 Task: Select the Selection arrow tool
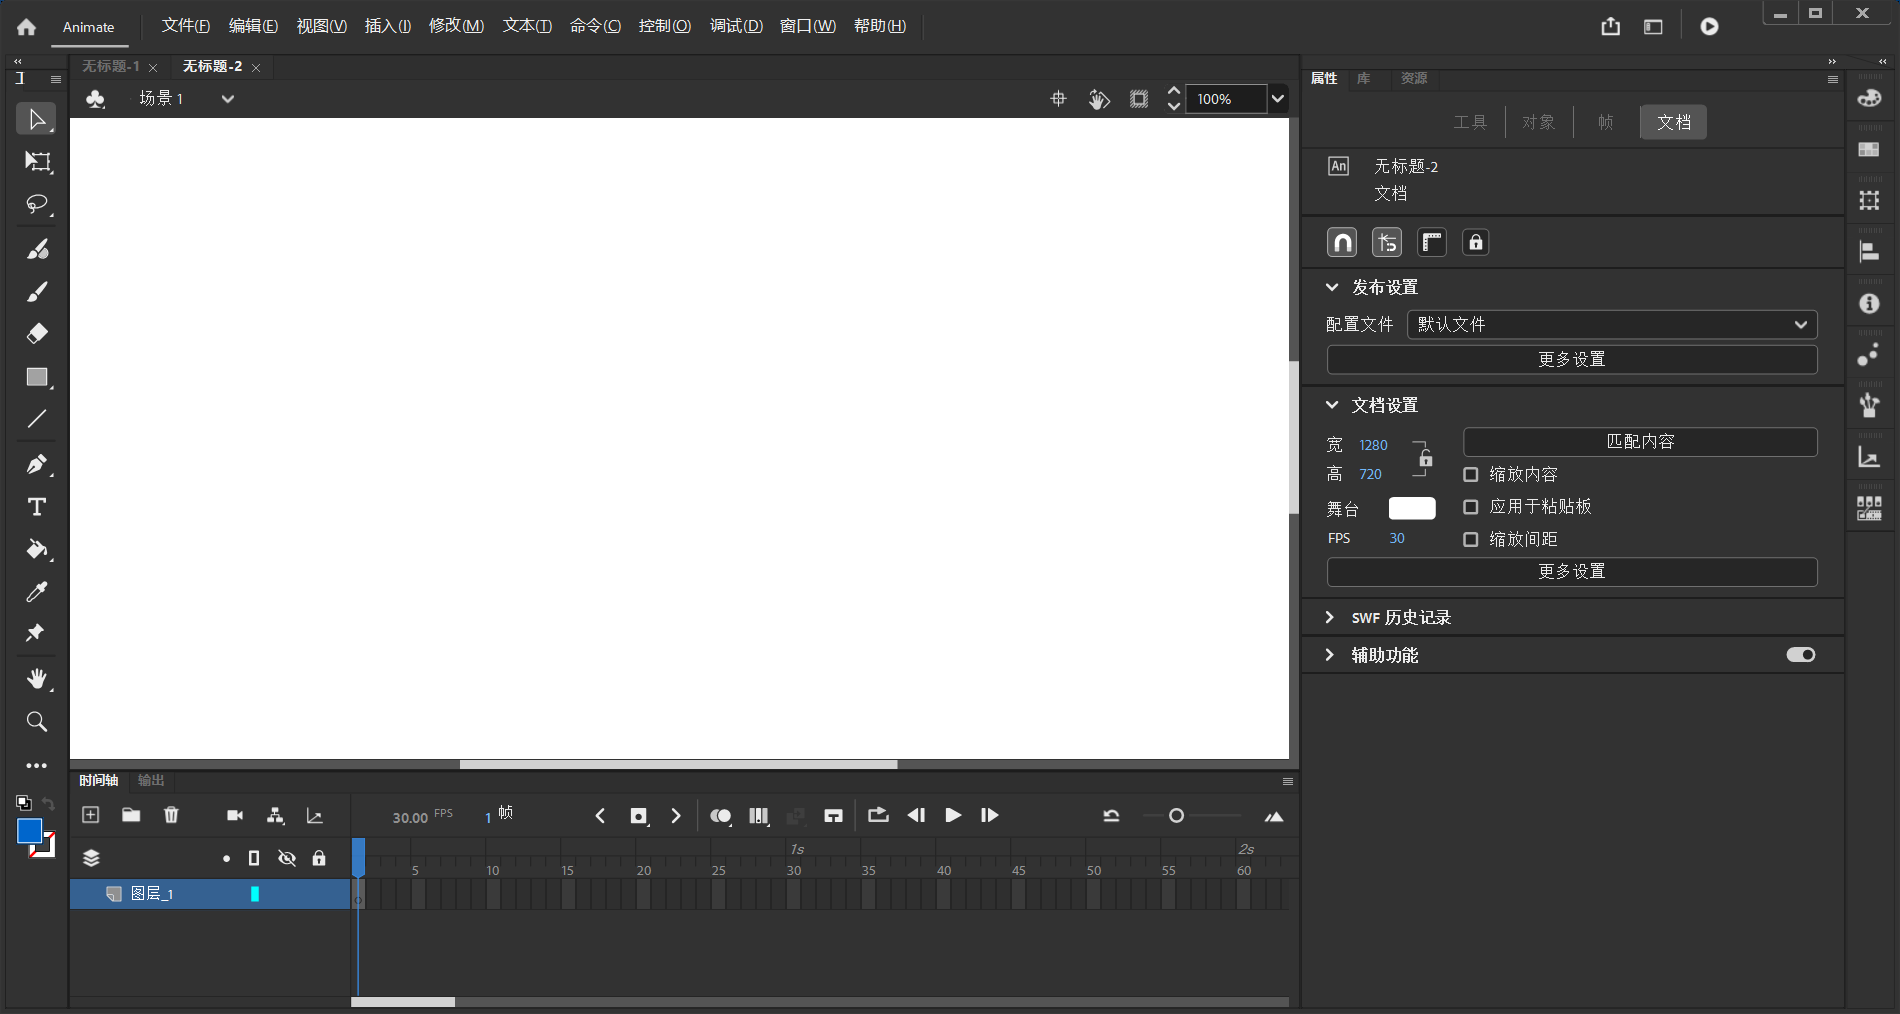click(x=37, y=120)
